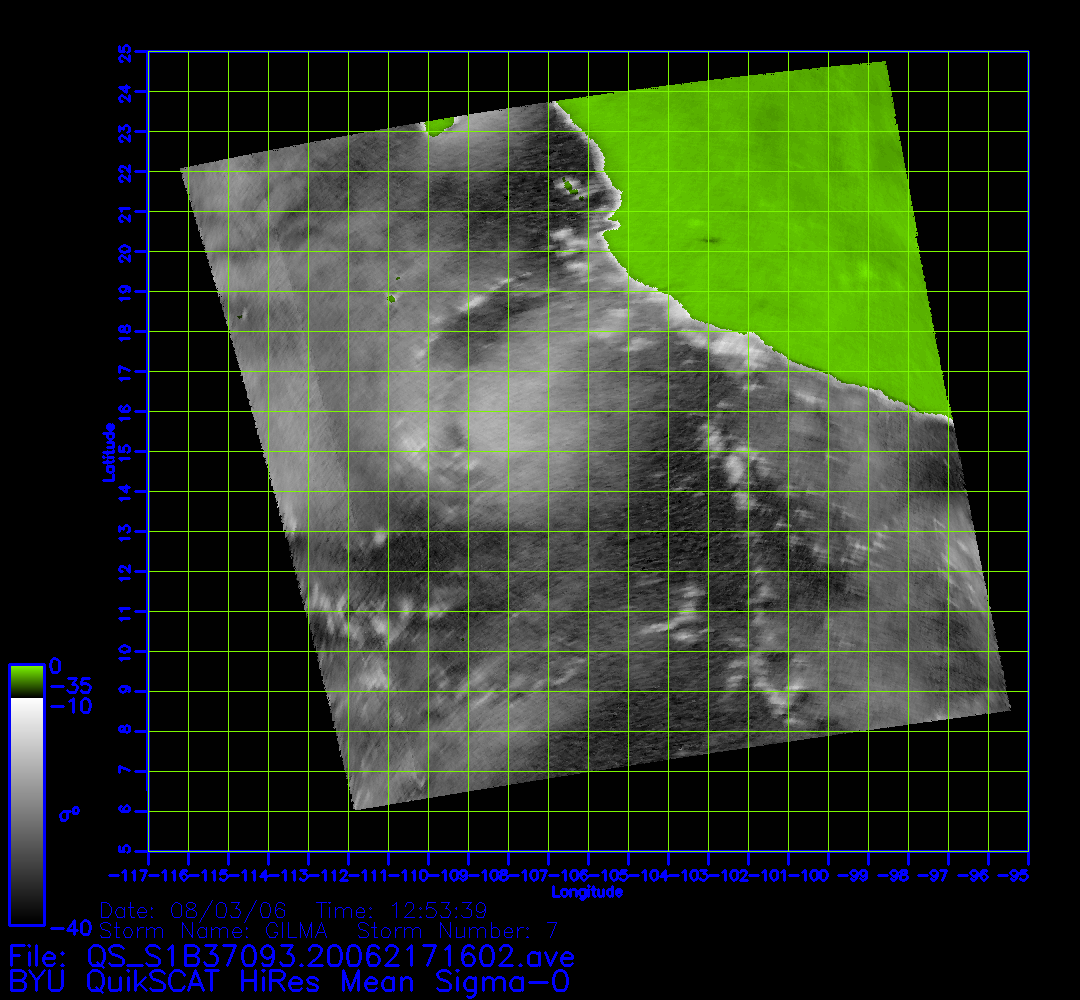The image size is (1080, 1000).
Task: Click the grayscale sigma-0 color bar
Action: tap(26, 810)
